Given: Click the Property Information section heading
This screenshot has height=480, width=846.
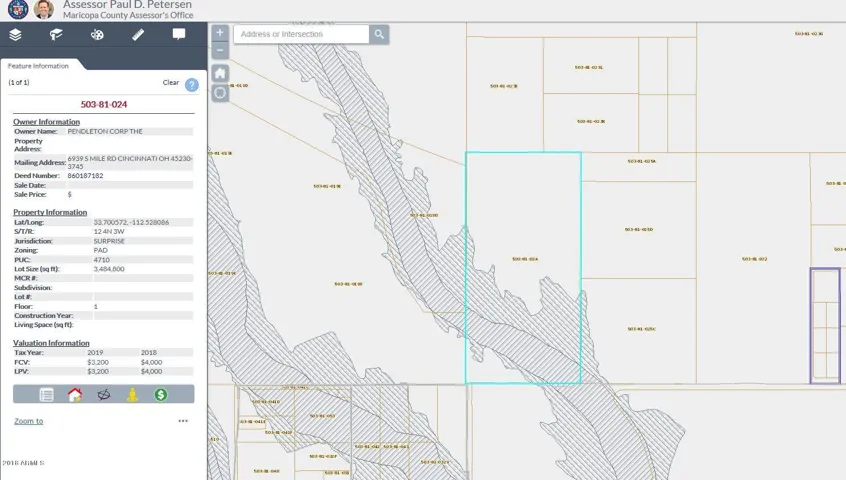Looking at the screenshot, I should [50, 212].
